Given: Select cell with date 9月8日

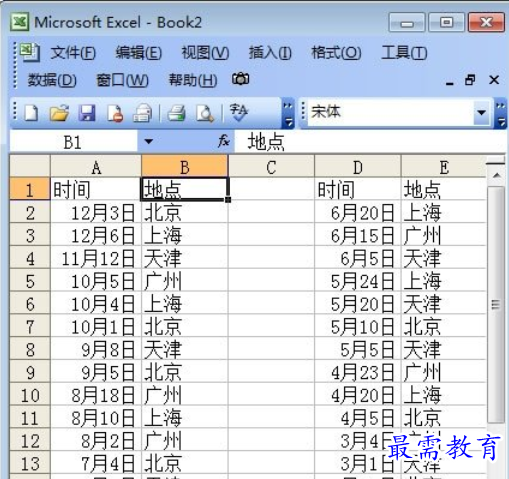Looking at the screenshot, I should pyautogui.click(x=96, y=349).
